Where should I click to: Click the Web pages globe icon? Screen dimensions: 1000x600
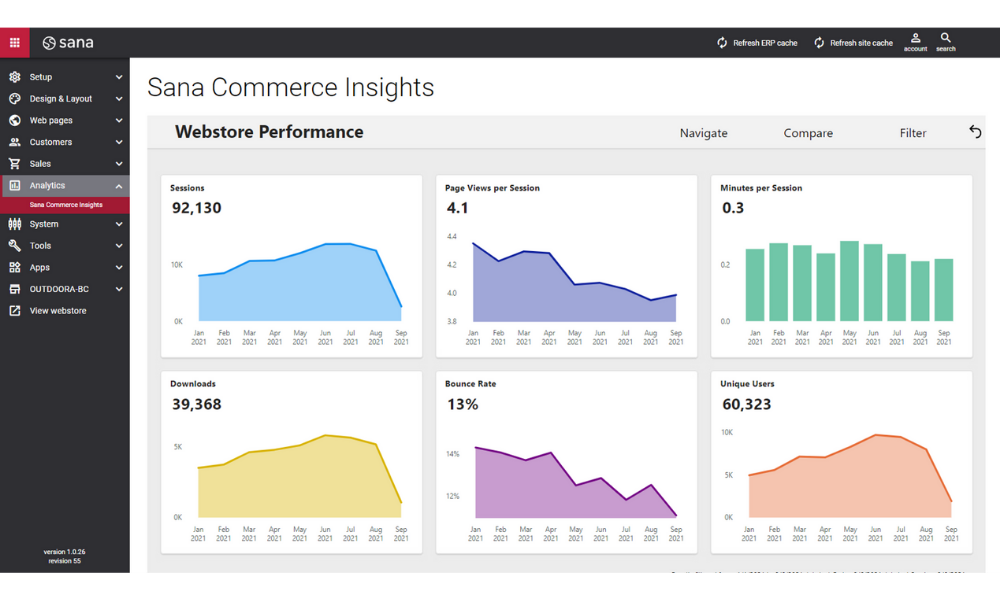coord(15,121)
